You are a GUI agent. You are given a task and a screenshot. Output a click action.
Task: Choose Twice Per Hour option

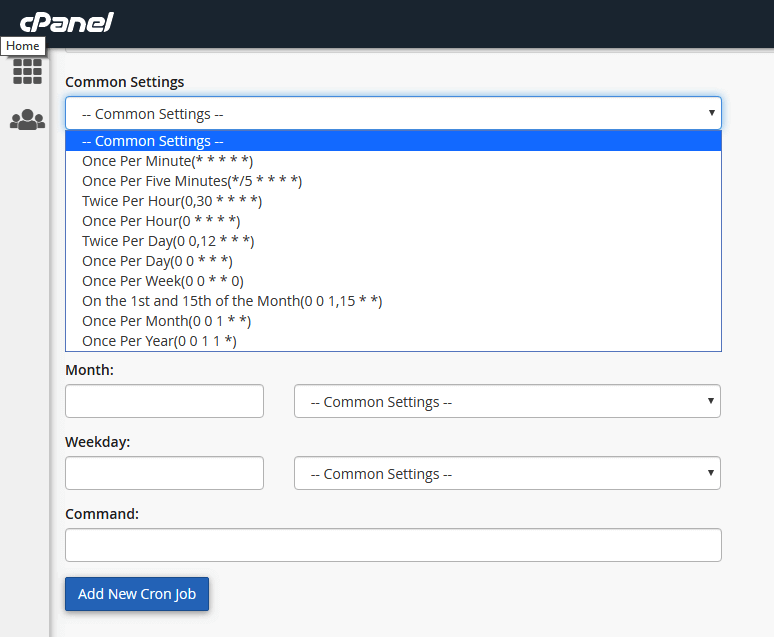click(393, 201)
